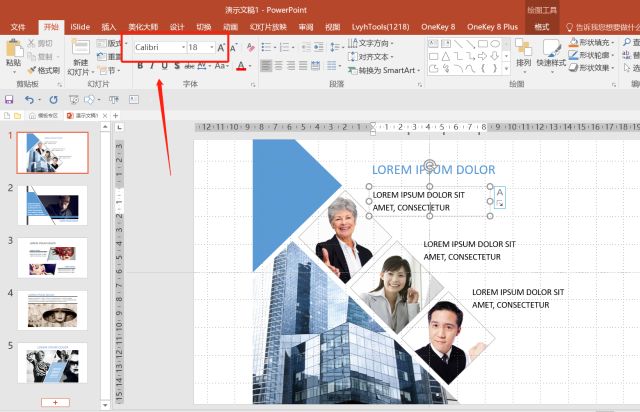Open the 文件 File tab
The image size is (640, 412).
(18, 27)
